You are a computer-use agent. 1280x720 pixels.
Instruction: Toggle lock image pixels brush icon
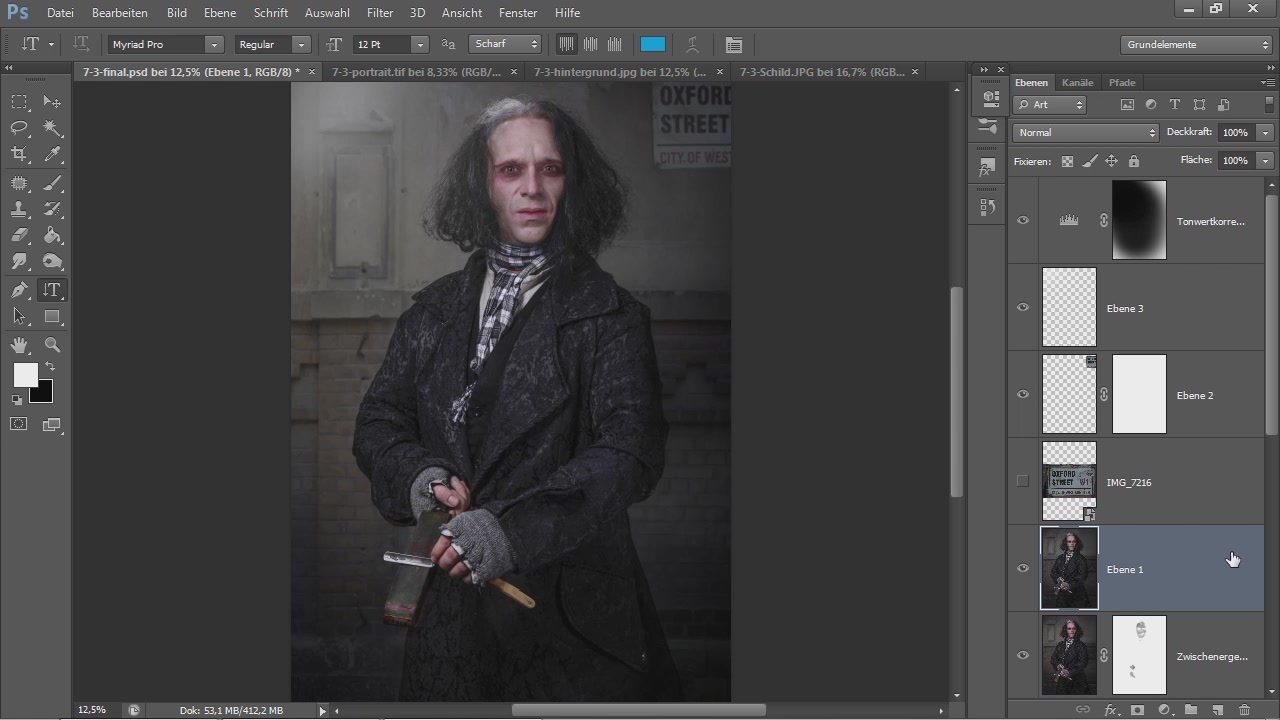(x=1090, y=161)
